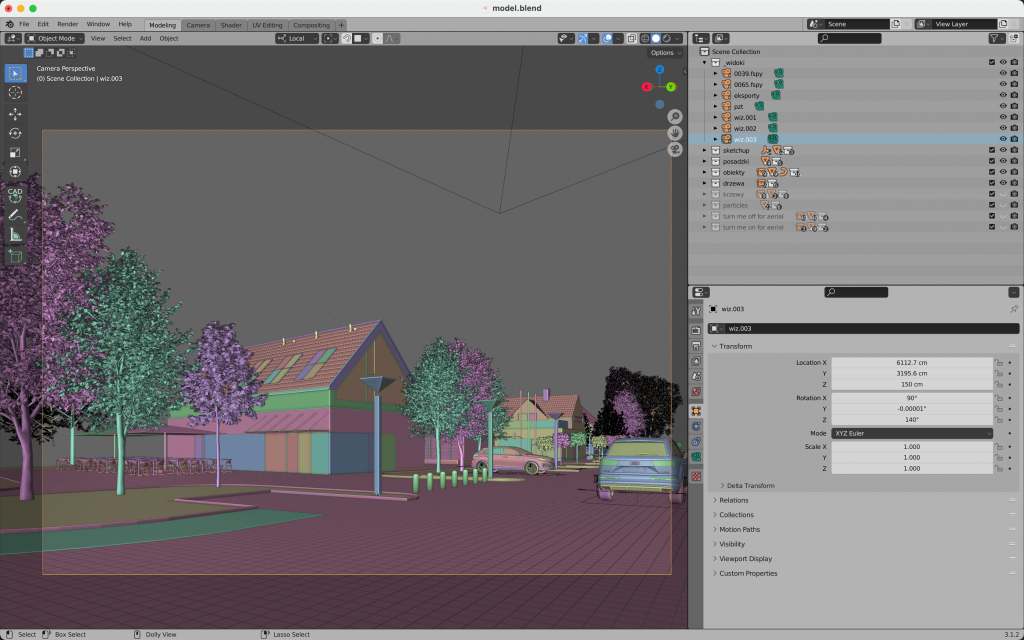1024x640 pixels.
Task: Uncheck the sketchup collection checkbox
Action: pos(991,150)
